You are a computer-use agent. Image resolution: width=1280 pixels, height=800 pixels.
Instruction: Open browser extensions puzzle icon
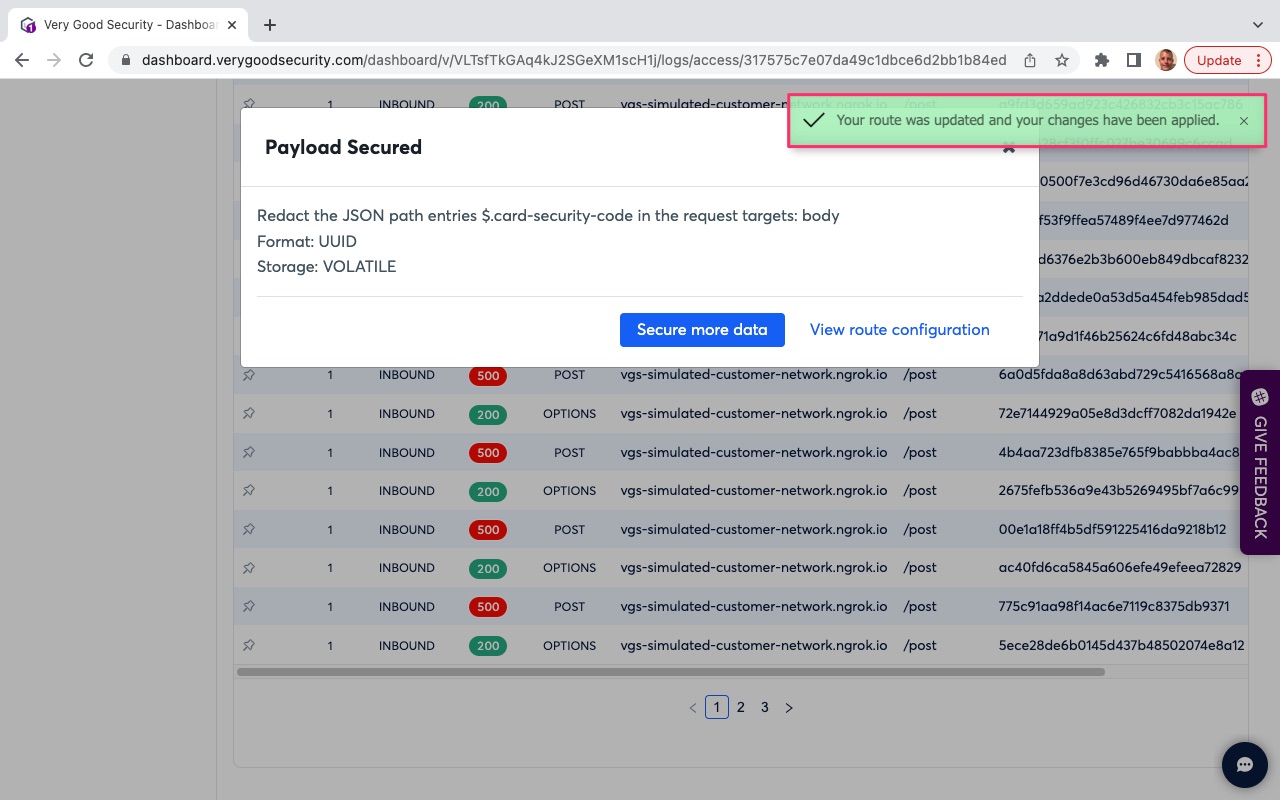[x=1102, y=60]
